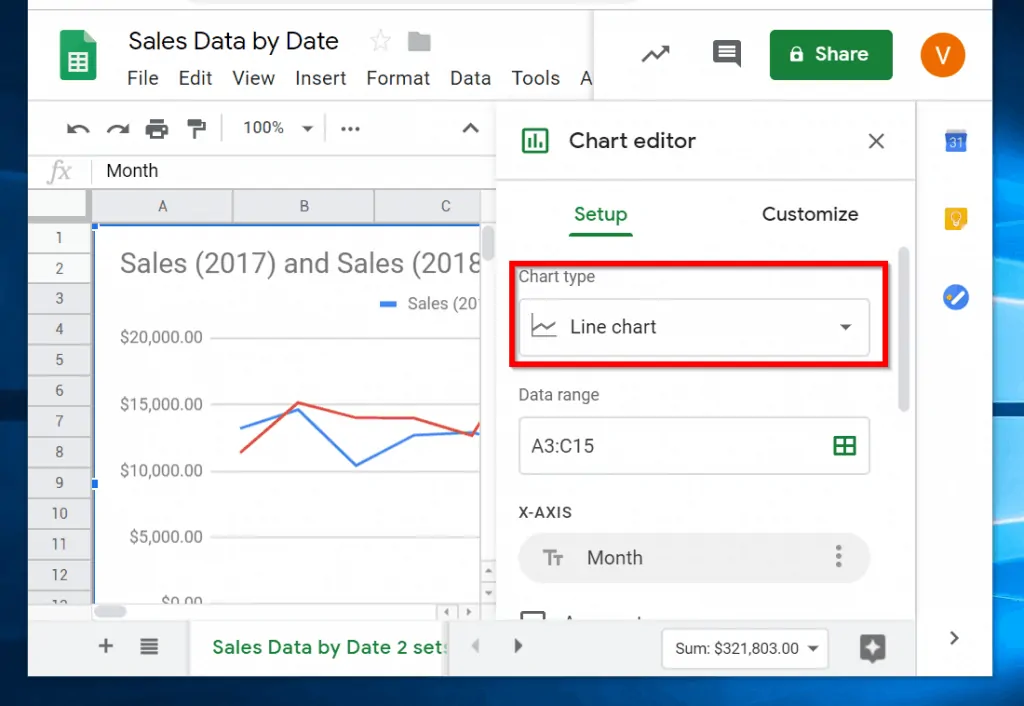Switch to the Customize tab
1024x706 pixels.
tap(809, 214)
